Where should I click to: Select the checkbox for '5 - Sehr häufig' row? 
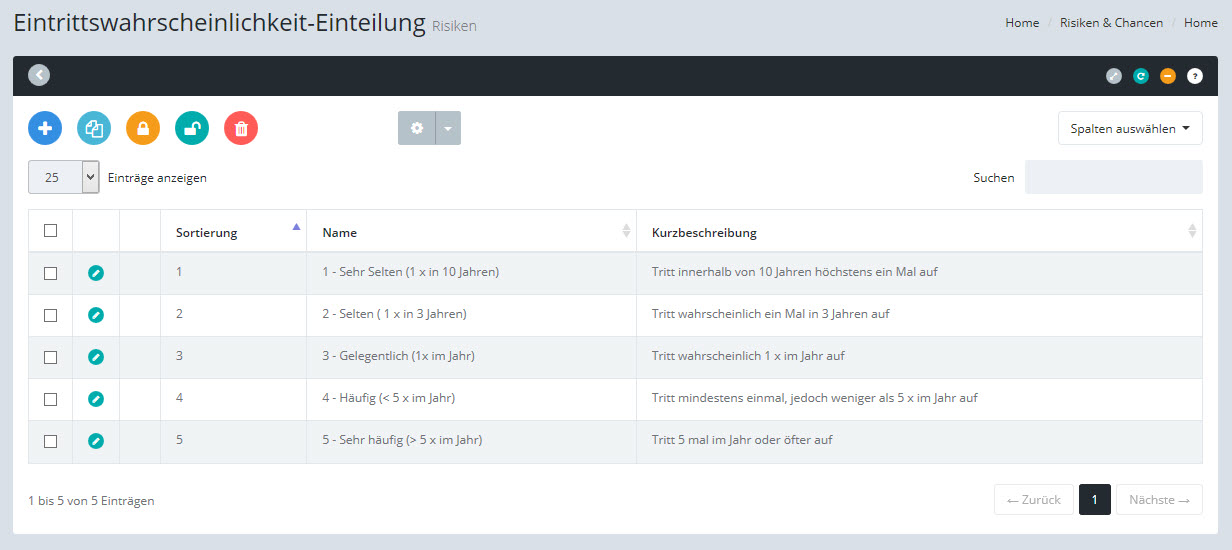point(51,441)
